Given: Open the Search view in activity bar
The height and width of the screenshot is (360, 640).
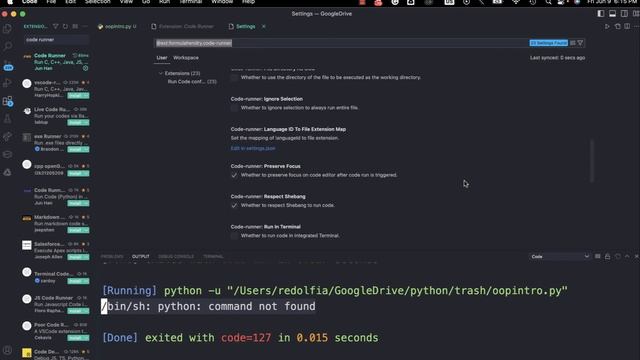Looking at the screenshot, I should [7, 46].
